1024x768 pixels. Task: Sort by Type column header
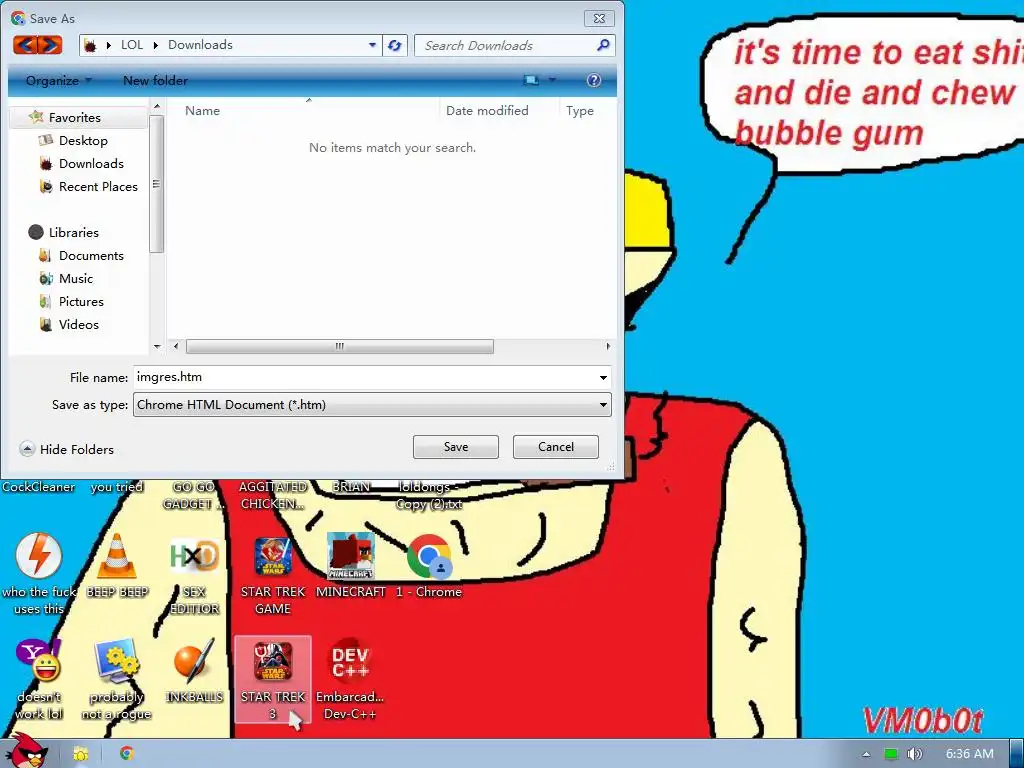579,110
